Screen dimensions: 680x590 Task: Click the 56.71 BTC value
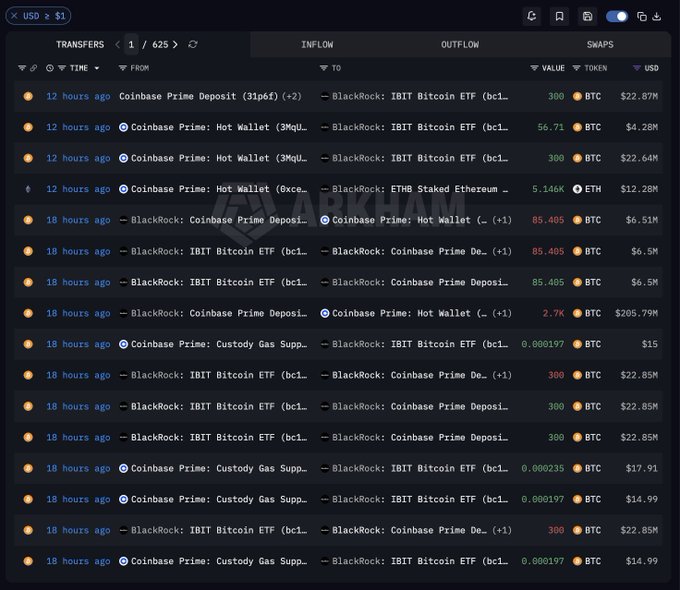point(551,128)
